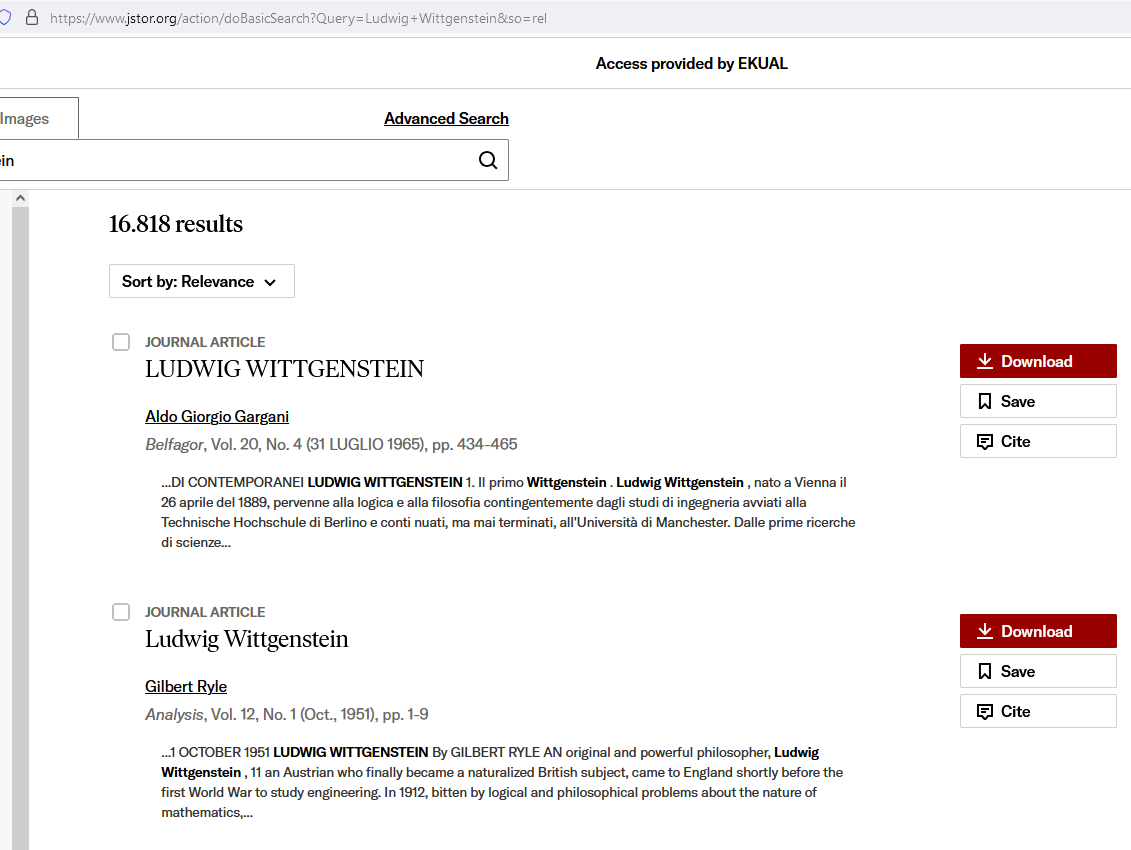The image size is (1131, 850).
Task: Click Cite icon for Gilbert Ryle article
Action: point(984,711)
